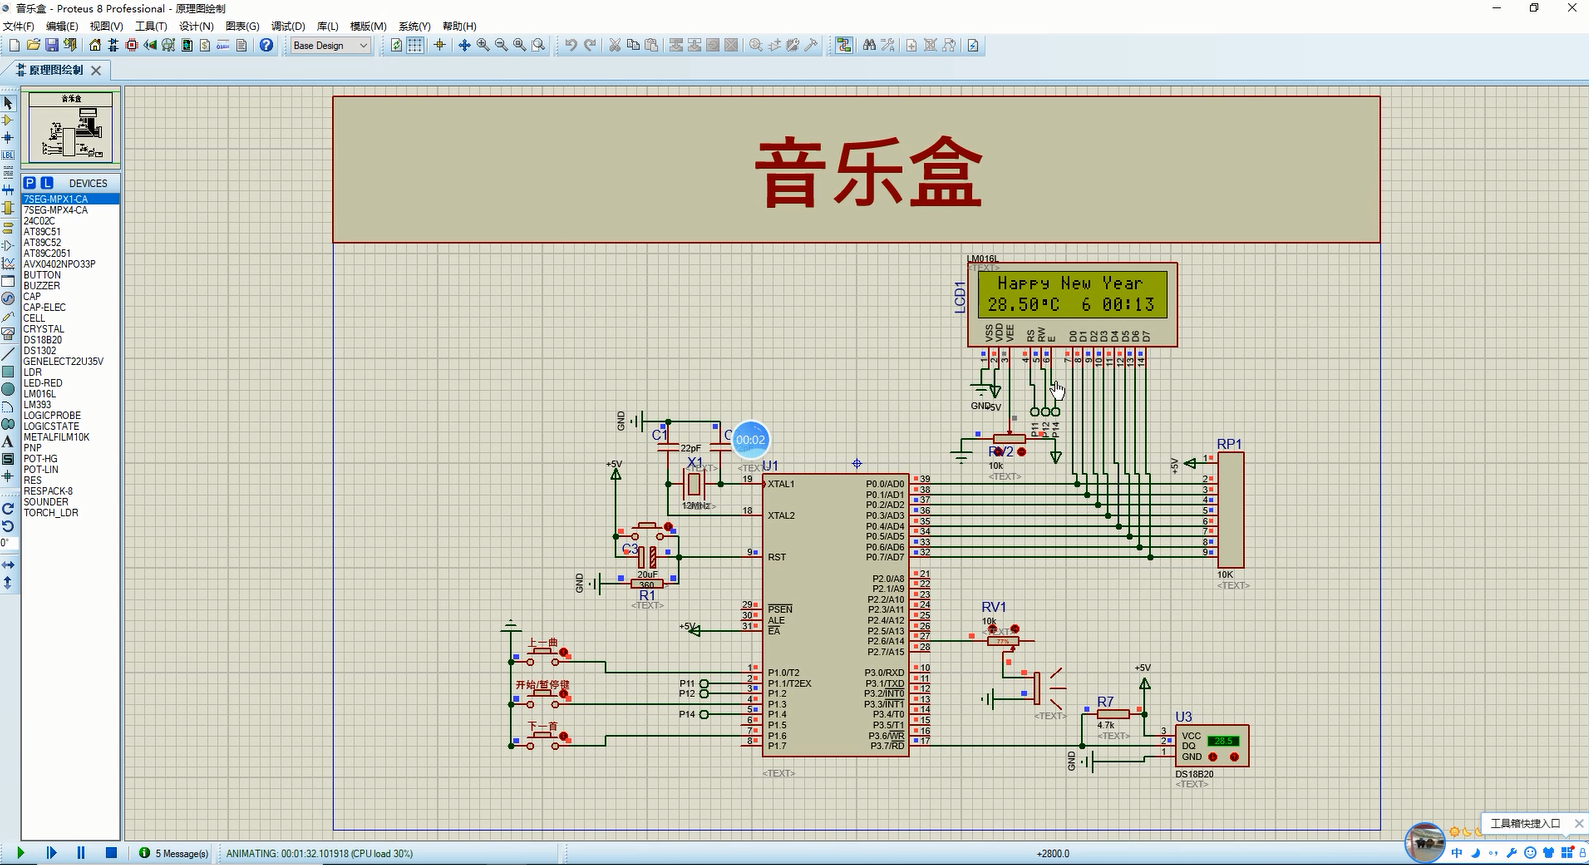Select the 2D circle graphics tool
1589x865 pixels.
pos(8,388)
